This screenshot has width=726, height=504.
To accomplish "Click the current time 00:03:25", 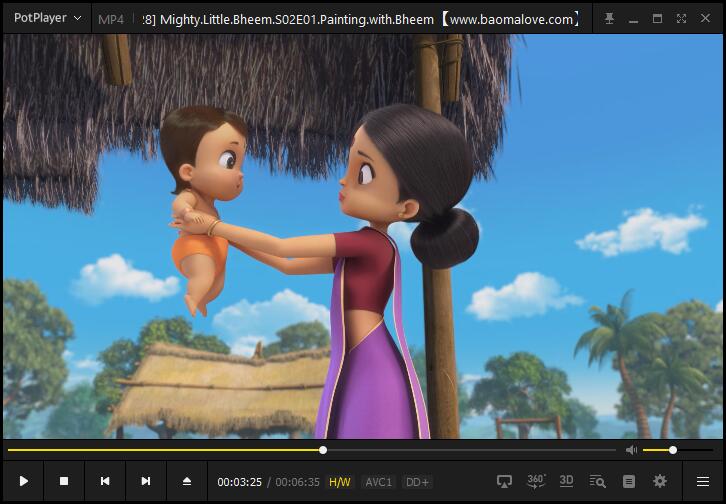I will [239, 482].
